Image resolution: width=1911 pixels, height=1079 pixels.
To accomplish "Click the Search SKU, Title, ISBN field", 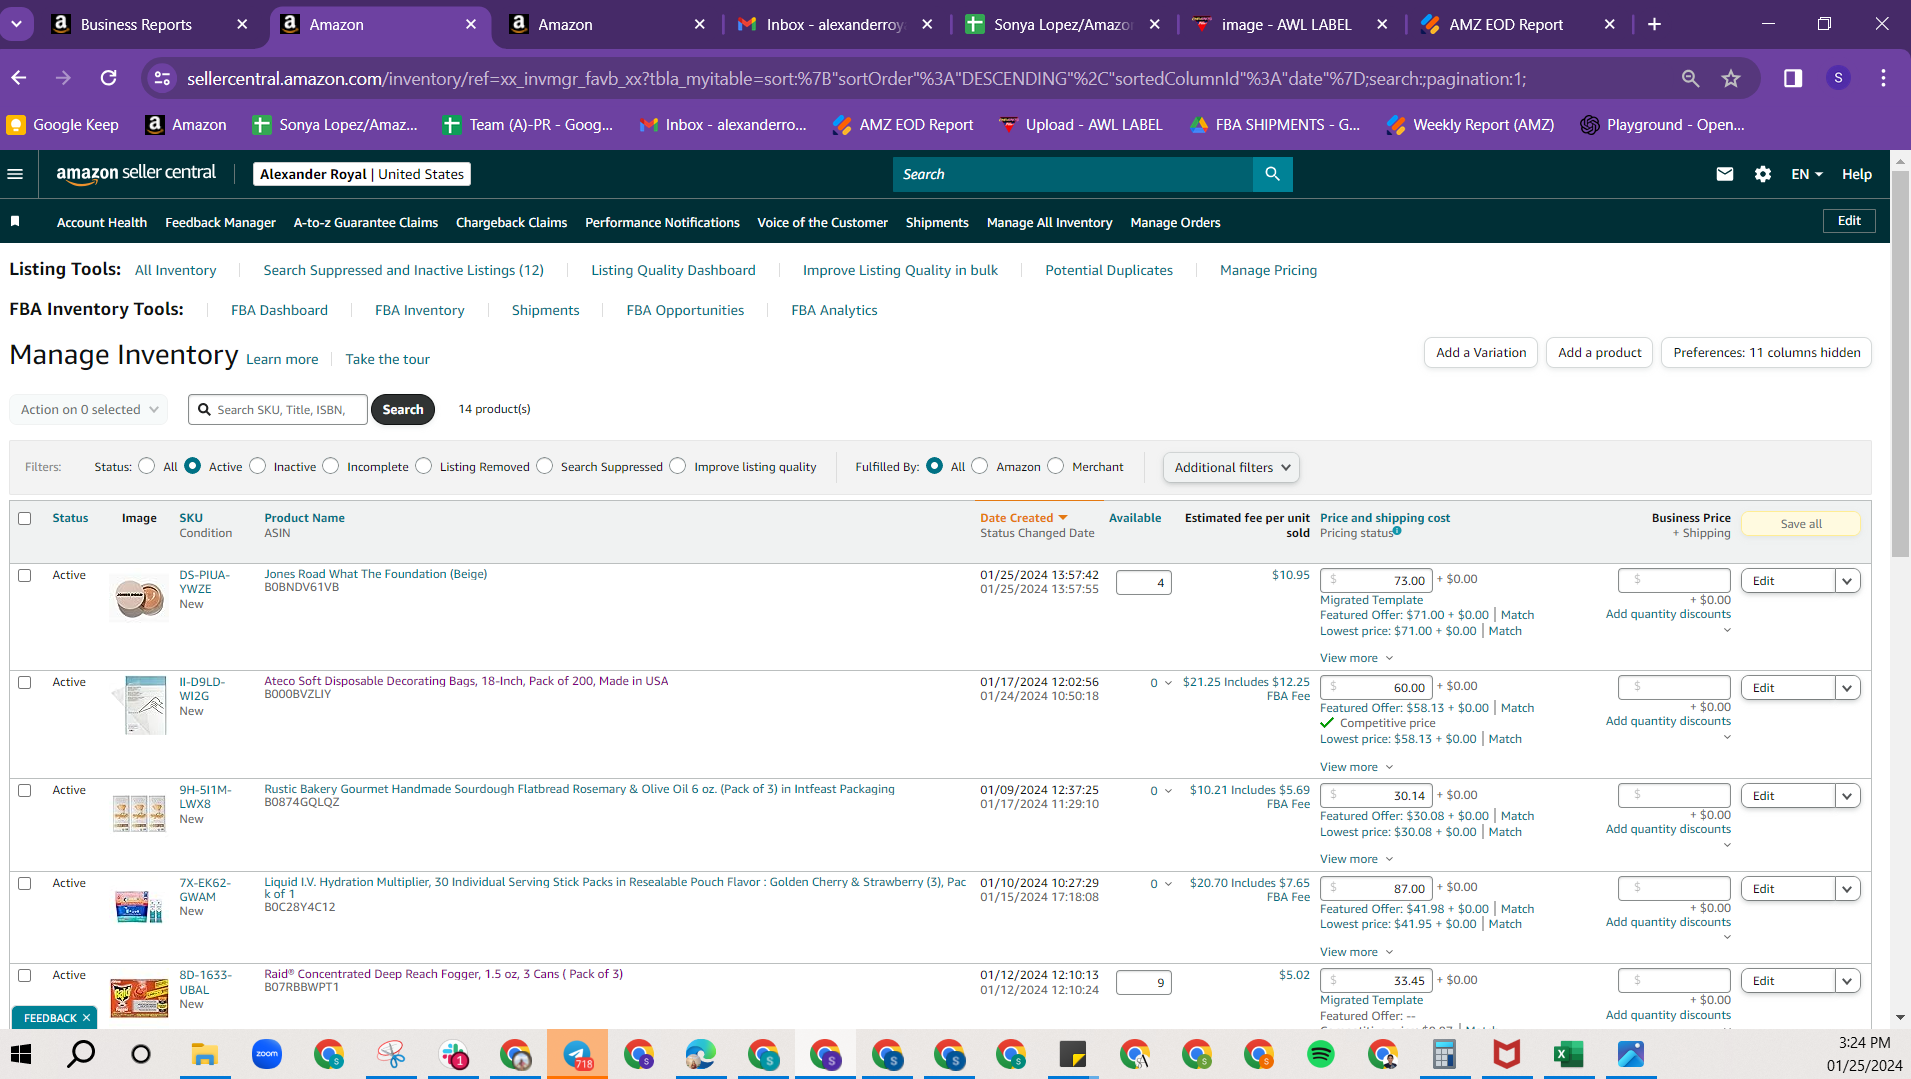I will [x=278, y=409].
